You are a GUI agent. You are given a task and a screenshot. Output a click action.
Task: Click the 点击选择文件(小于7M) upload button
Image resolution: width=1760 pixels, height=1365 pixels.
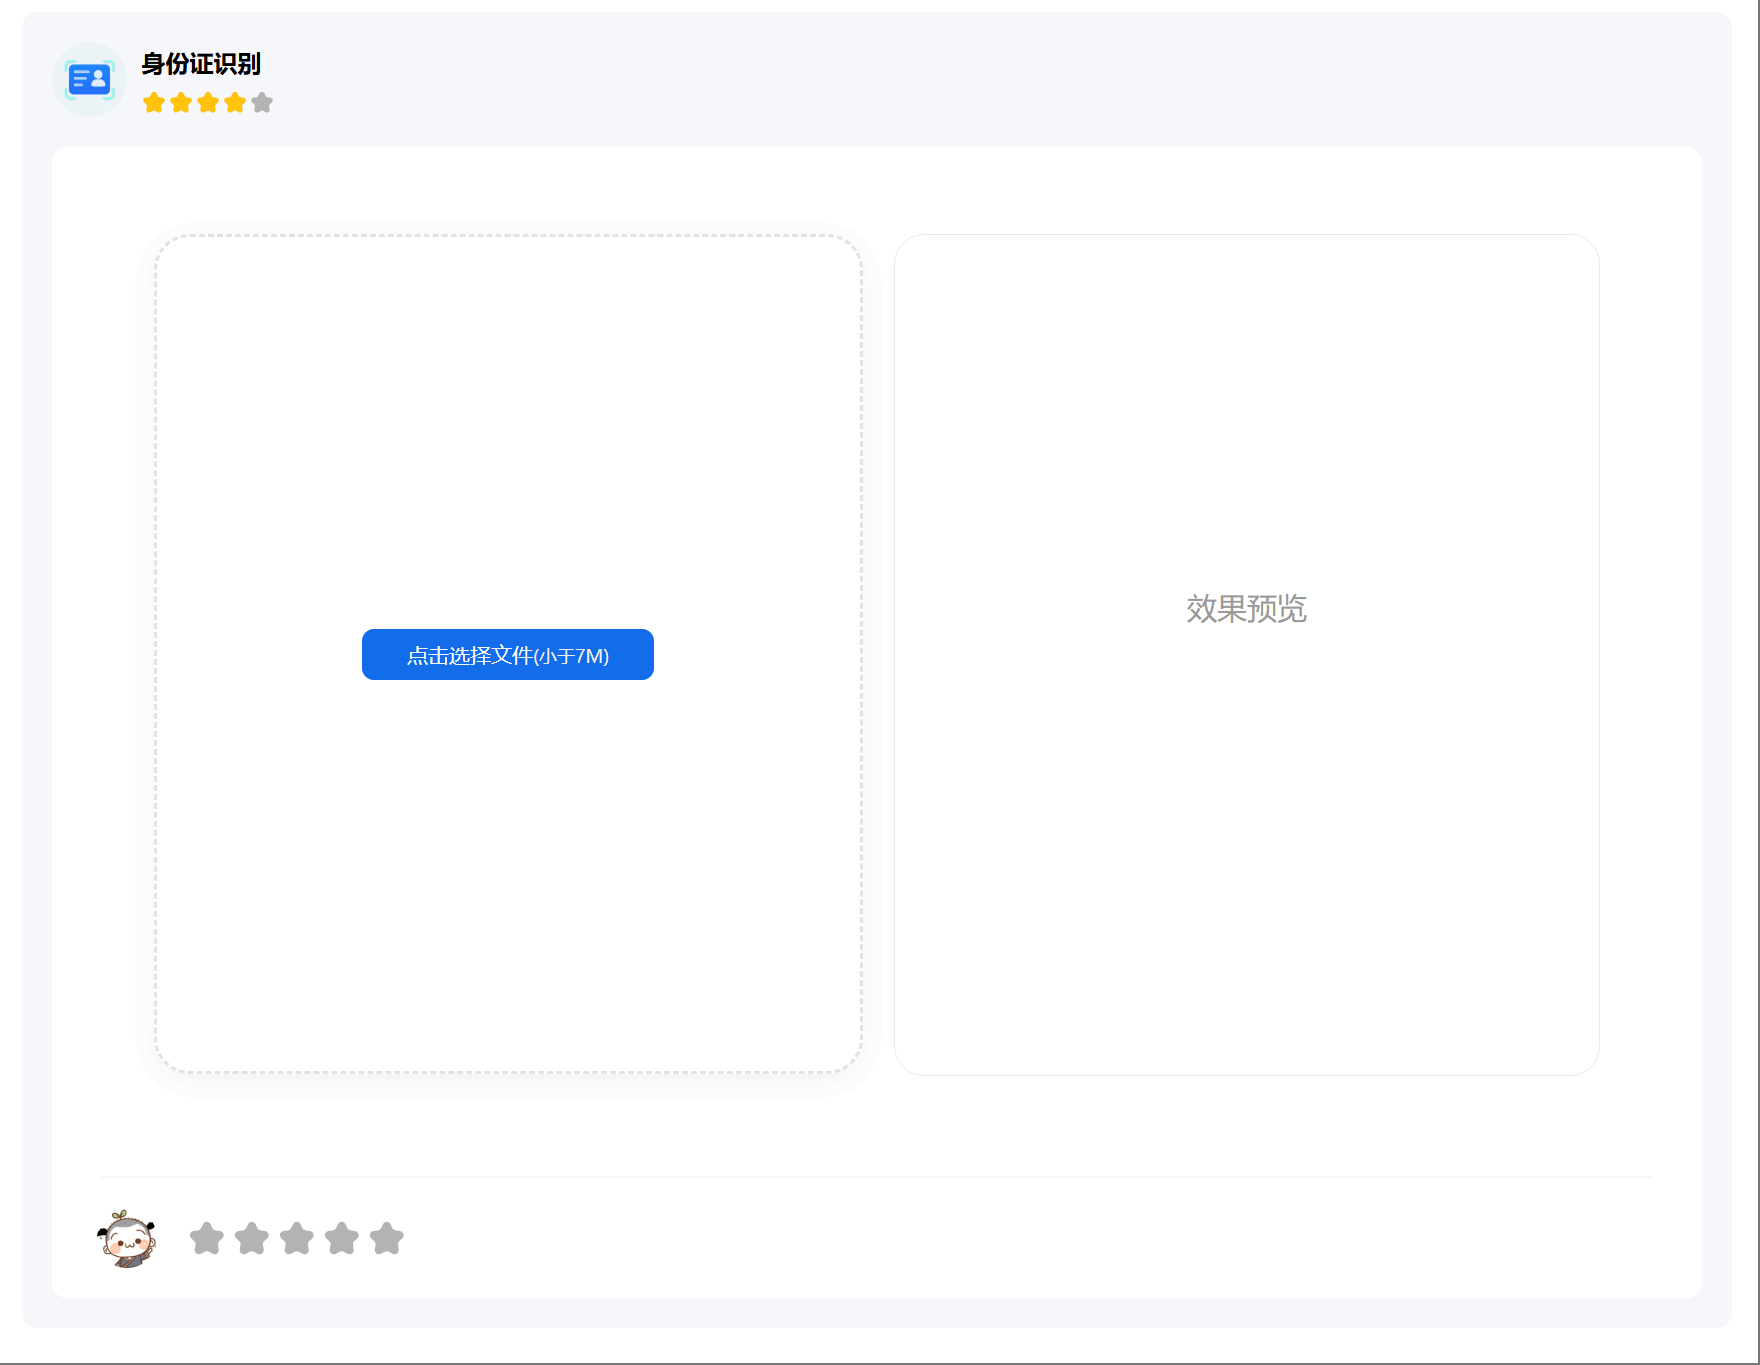click(507, 655)
